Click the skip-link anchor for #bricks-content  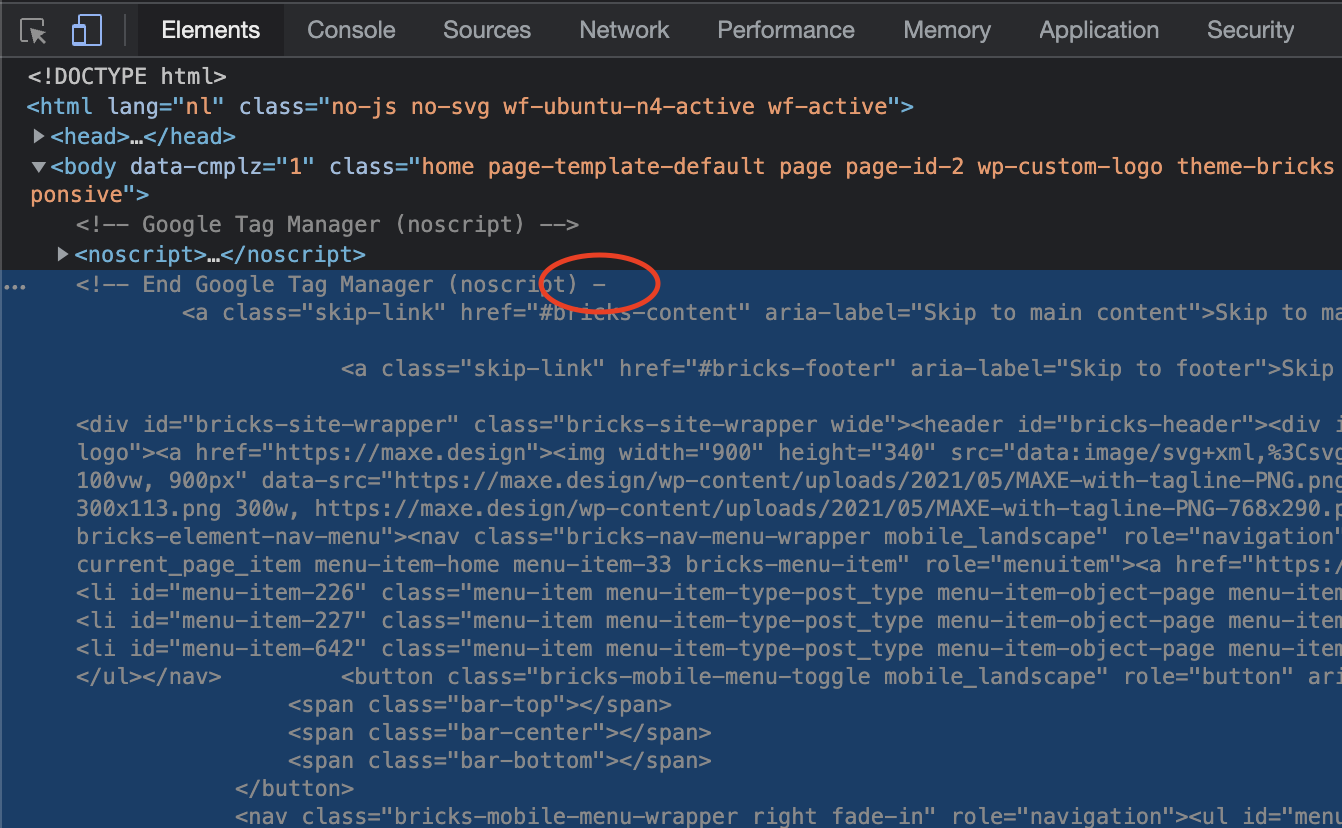click(762, 313)
